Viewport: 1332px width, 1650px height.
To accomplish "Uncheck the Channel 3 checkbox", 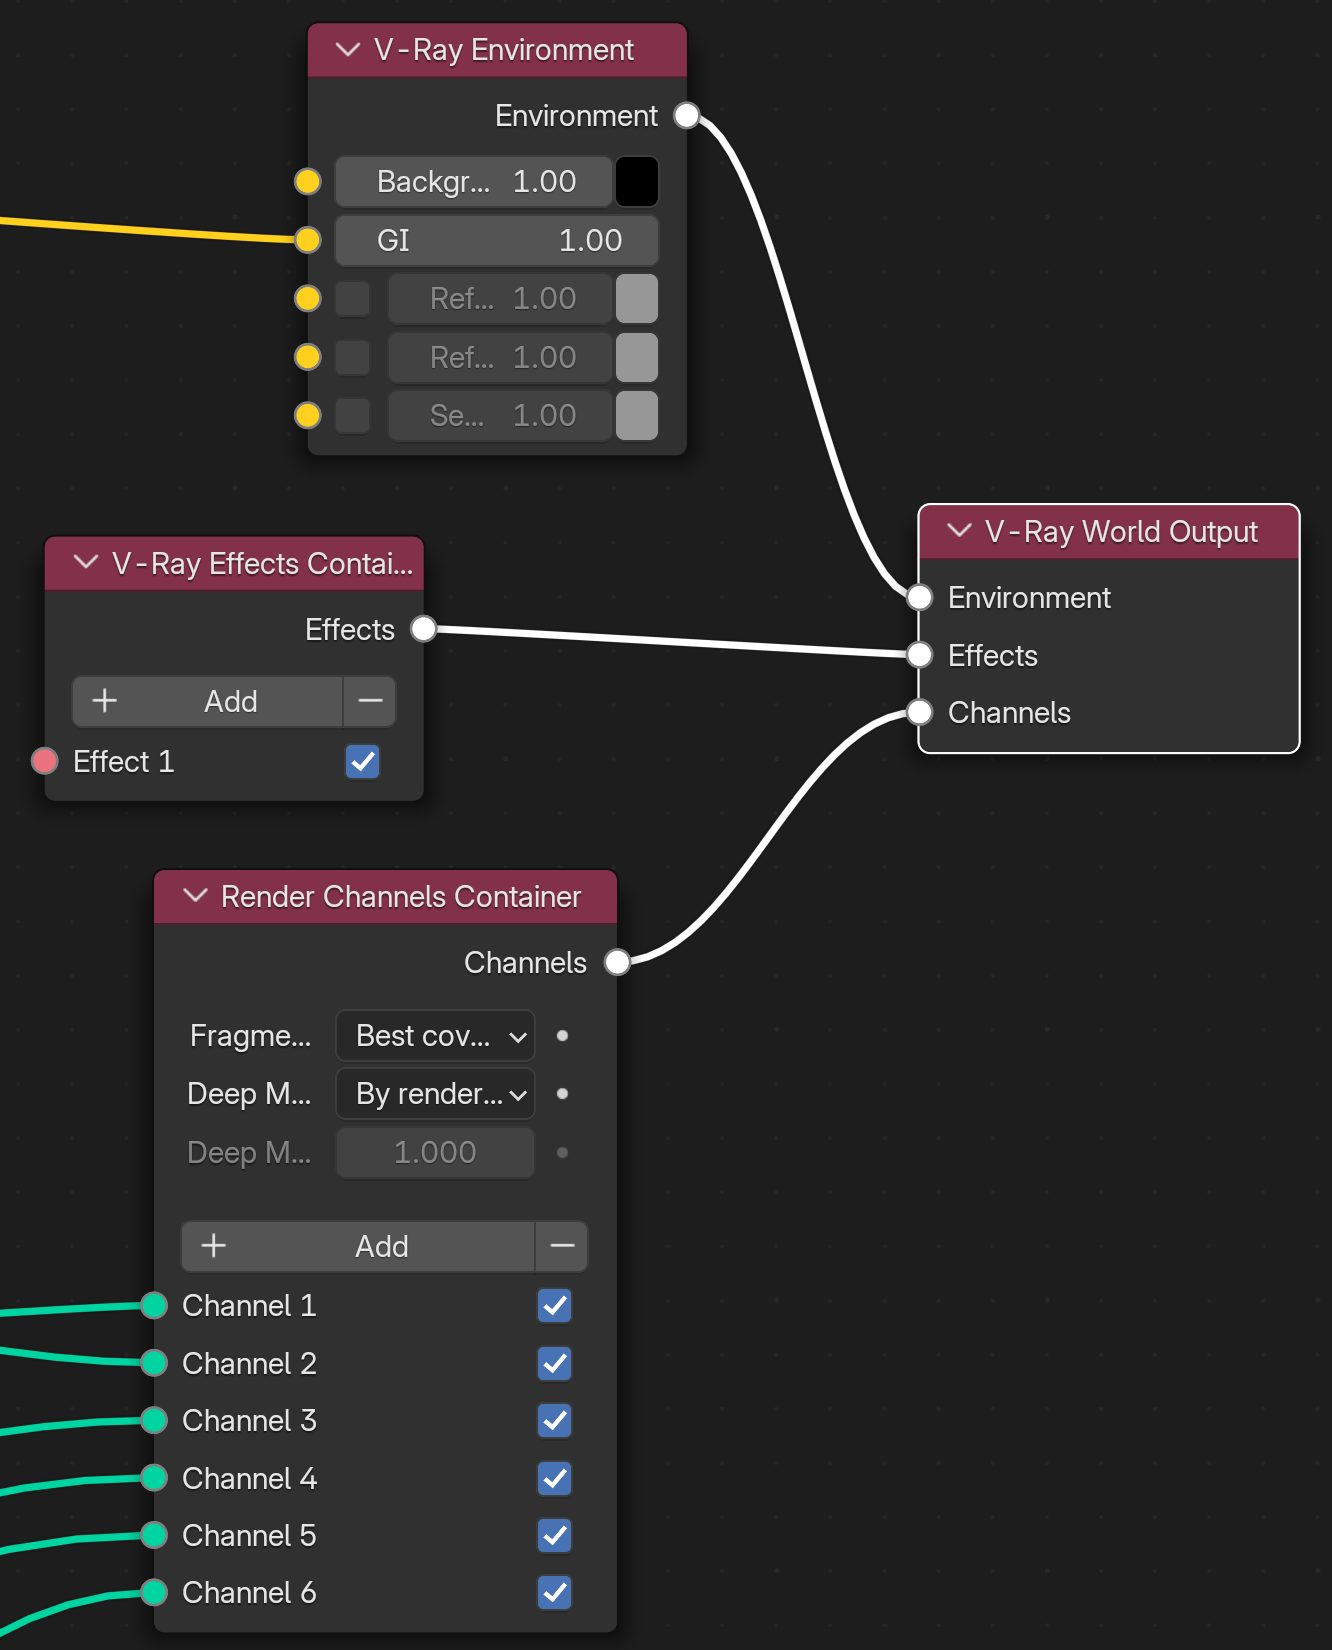I will pos(555,1421).
